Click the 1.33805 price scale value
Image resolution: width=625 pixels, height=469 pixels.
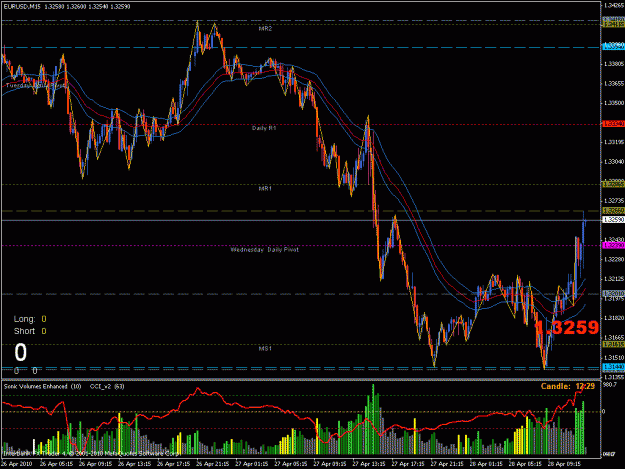(614, 64)
